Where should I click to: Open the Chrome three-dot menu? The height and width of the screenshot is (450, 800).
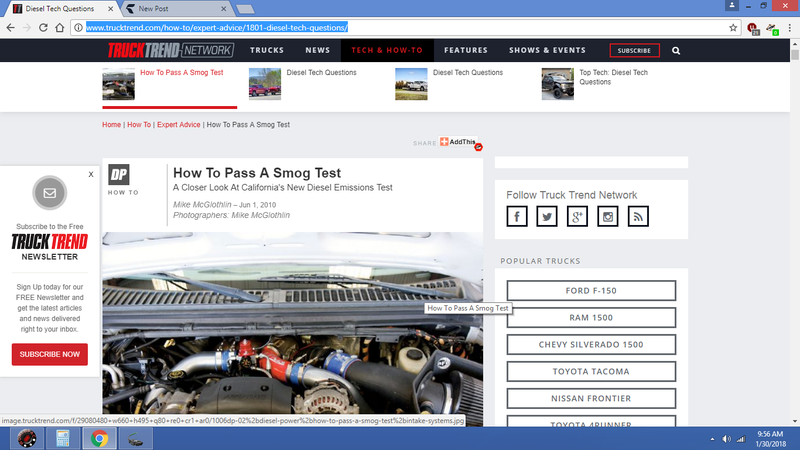(x=789, y=28)
